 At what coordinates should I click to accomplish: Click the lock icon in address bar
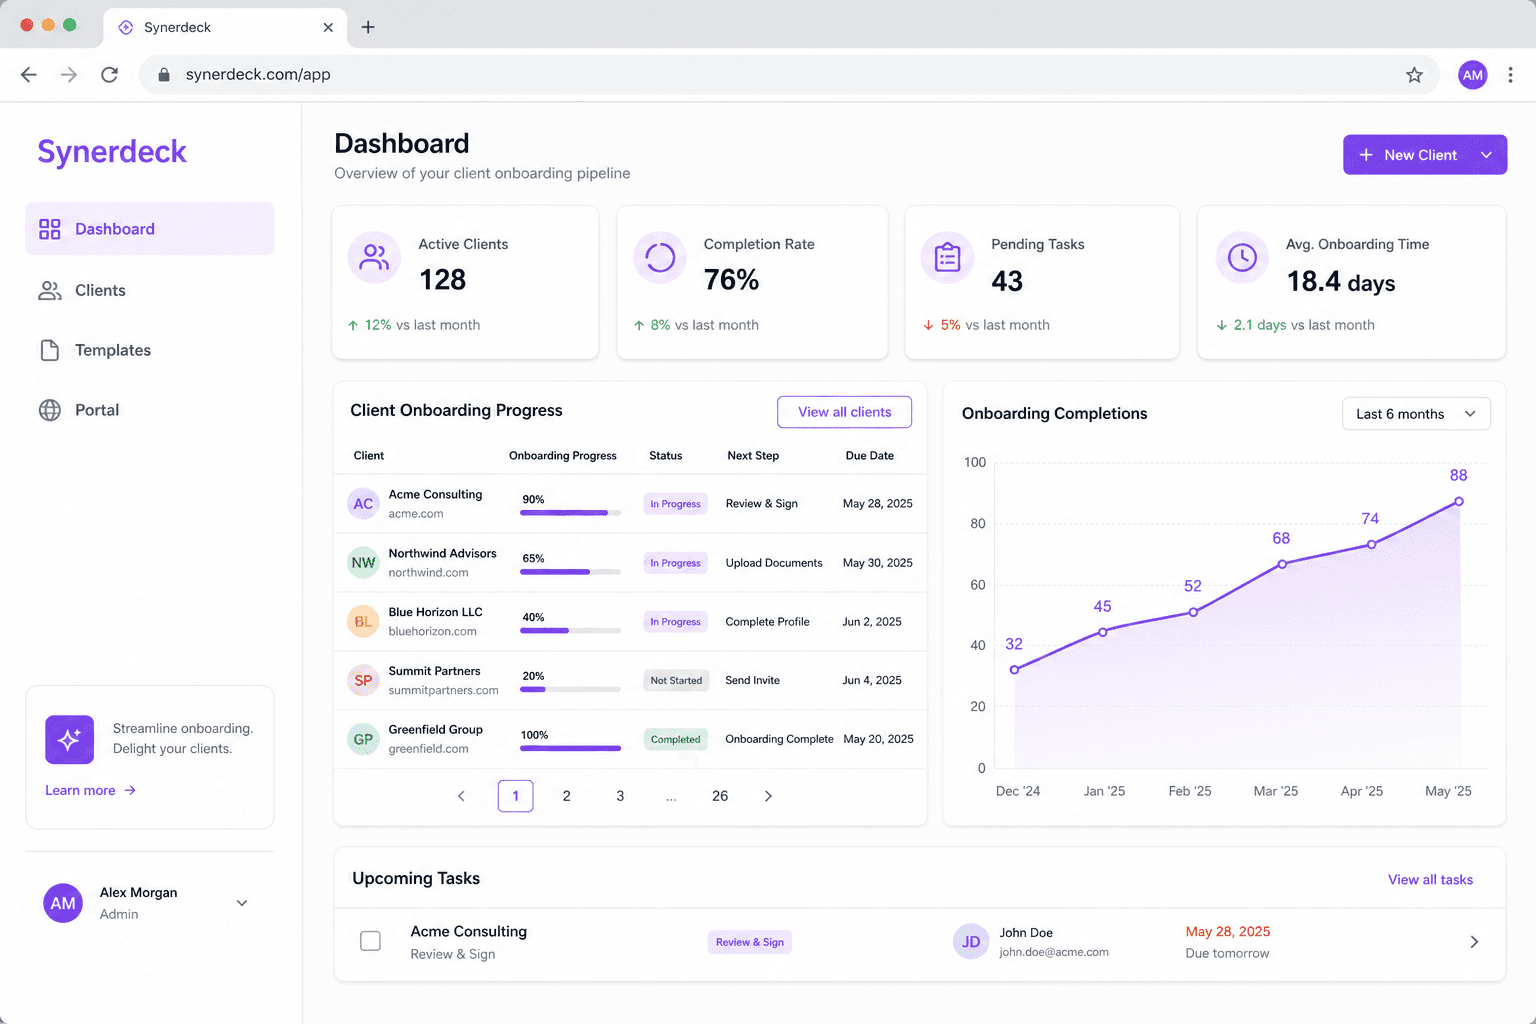pyautogui.click(x=164, y=75)
